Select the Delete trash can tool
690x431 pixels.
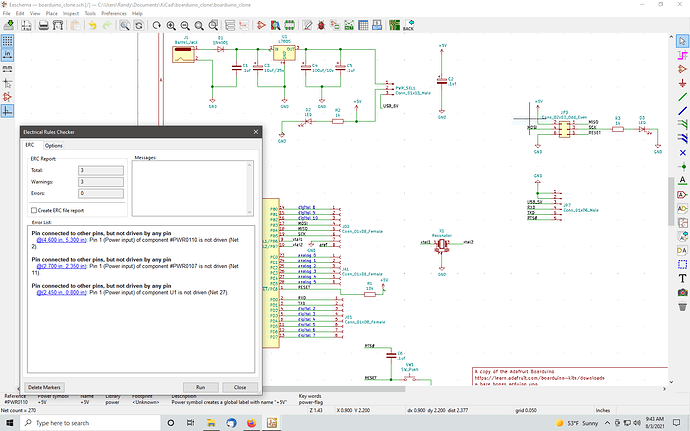682,306
